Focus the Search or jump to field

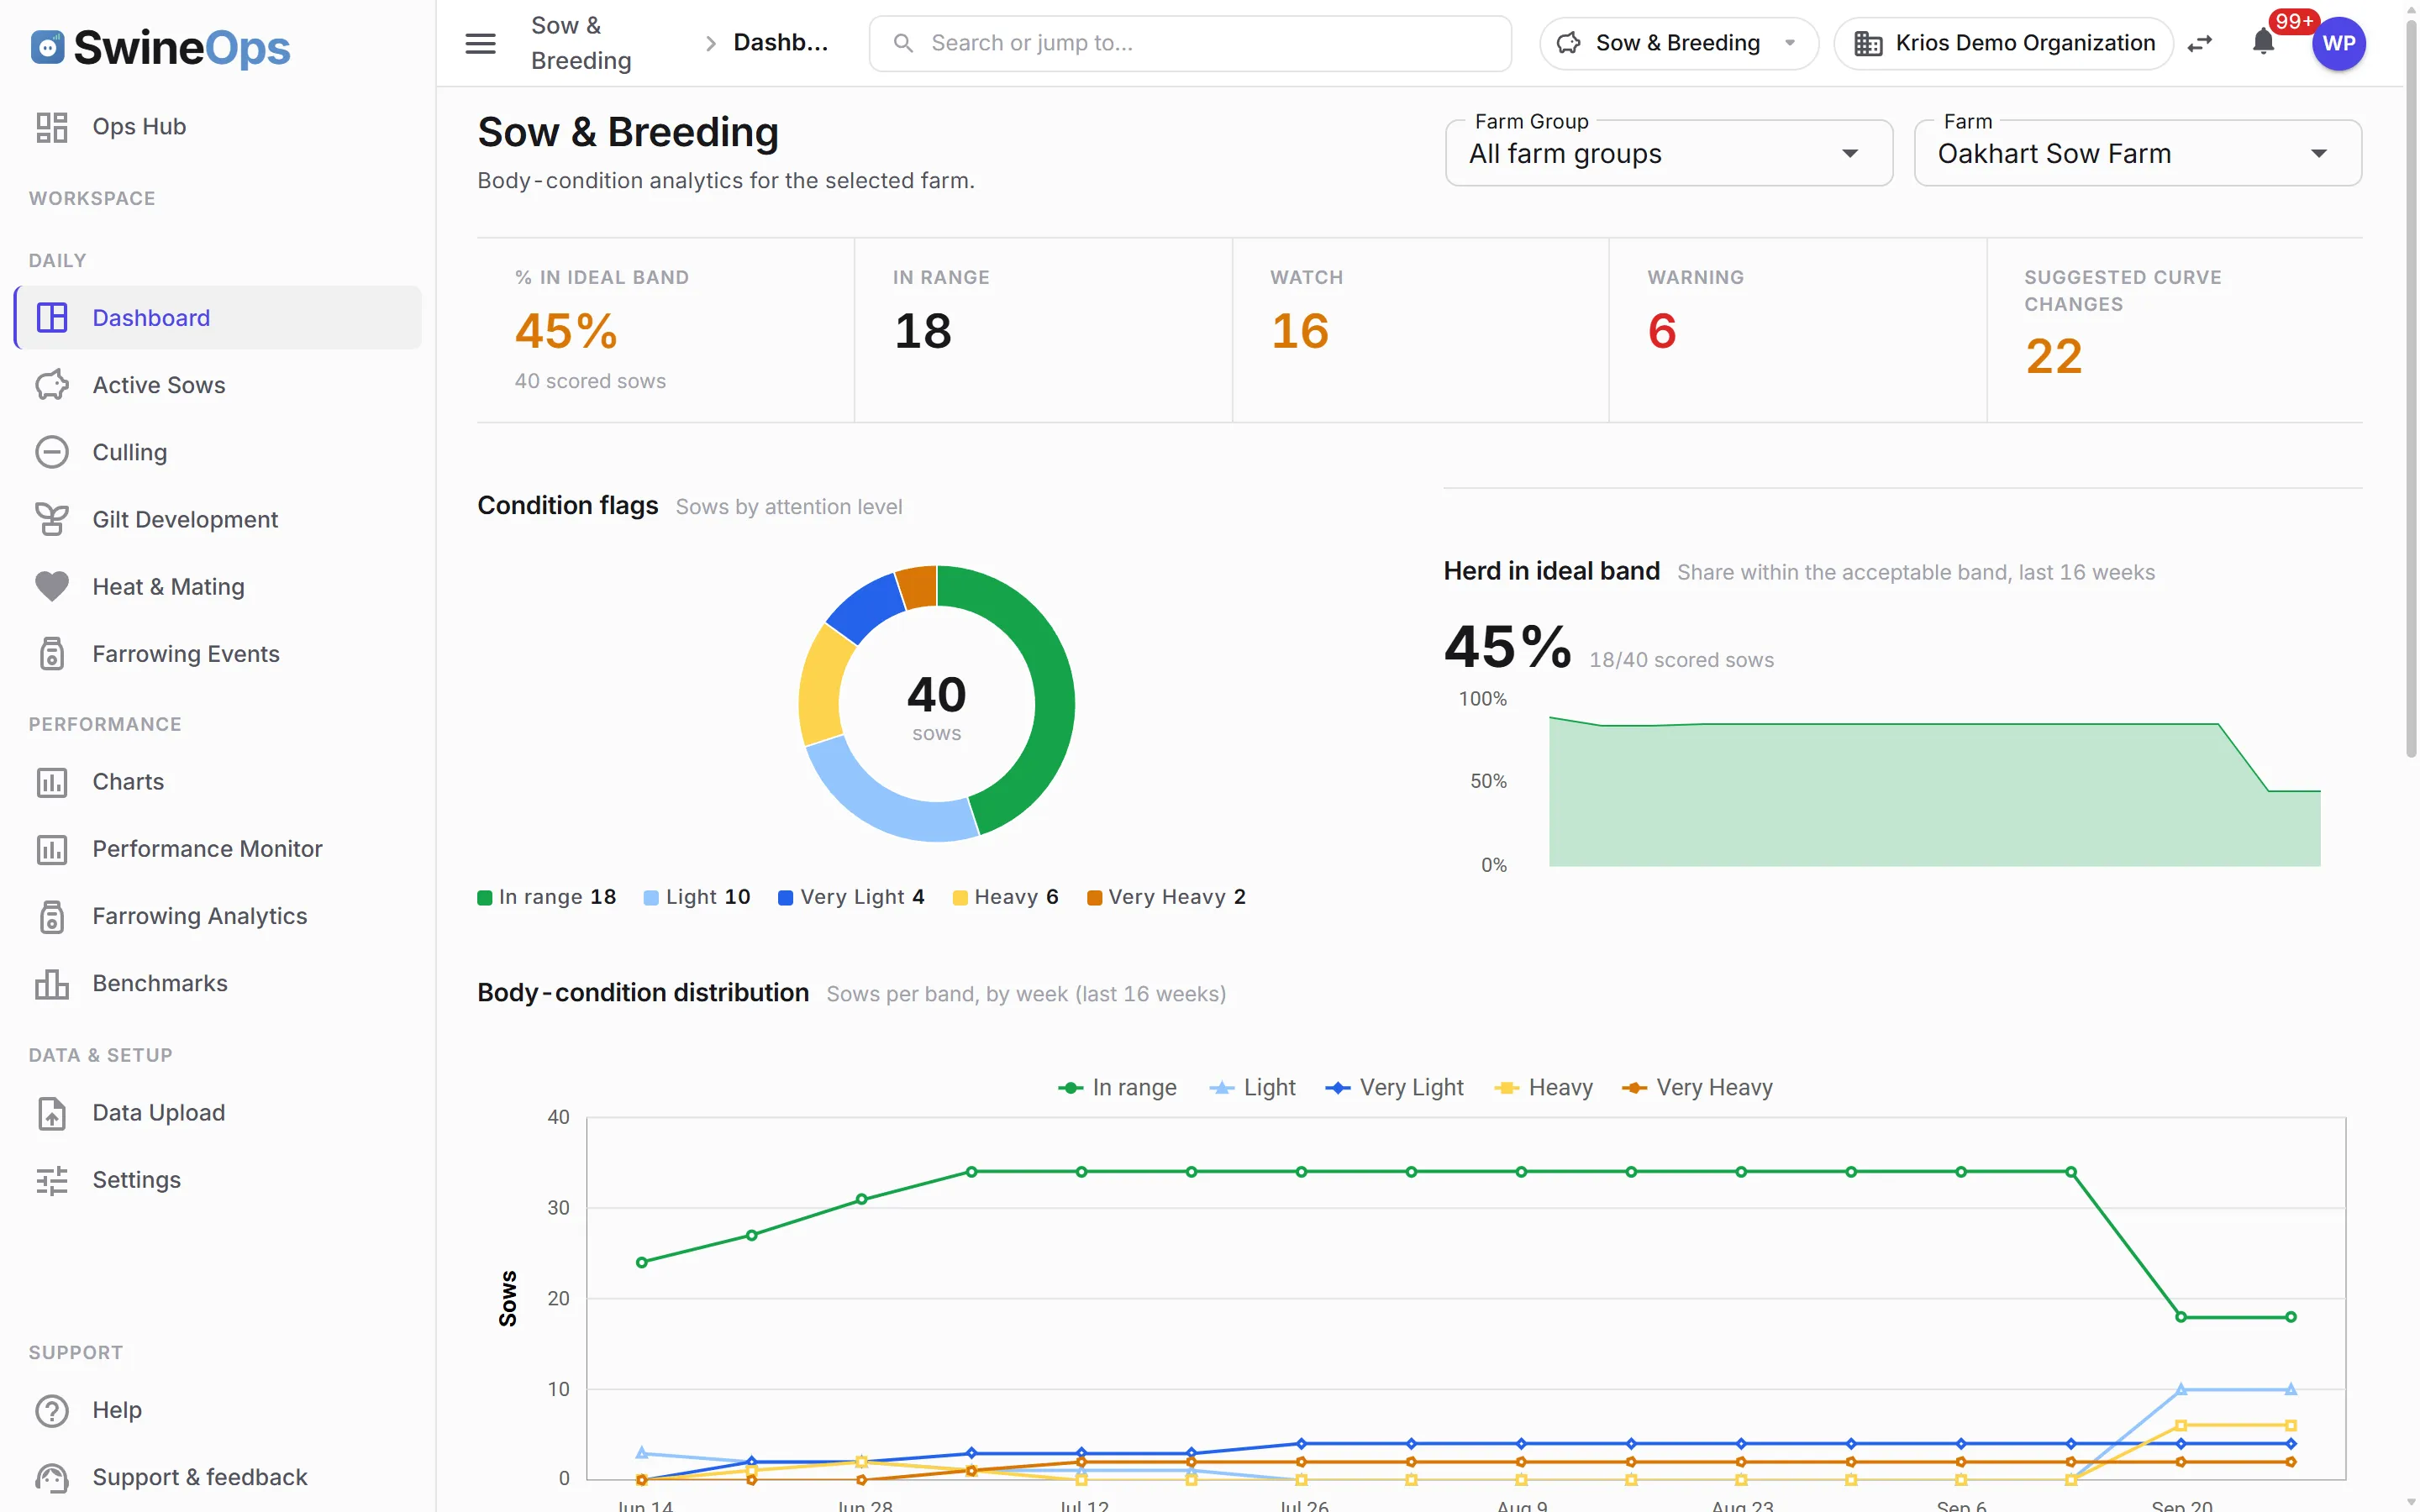(x=1190, y=43)
